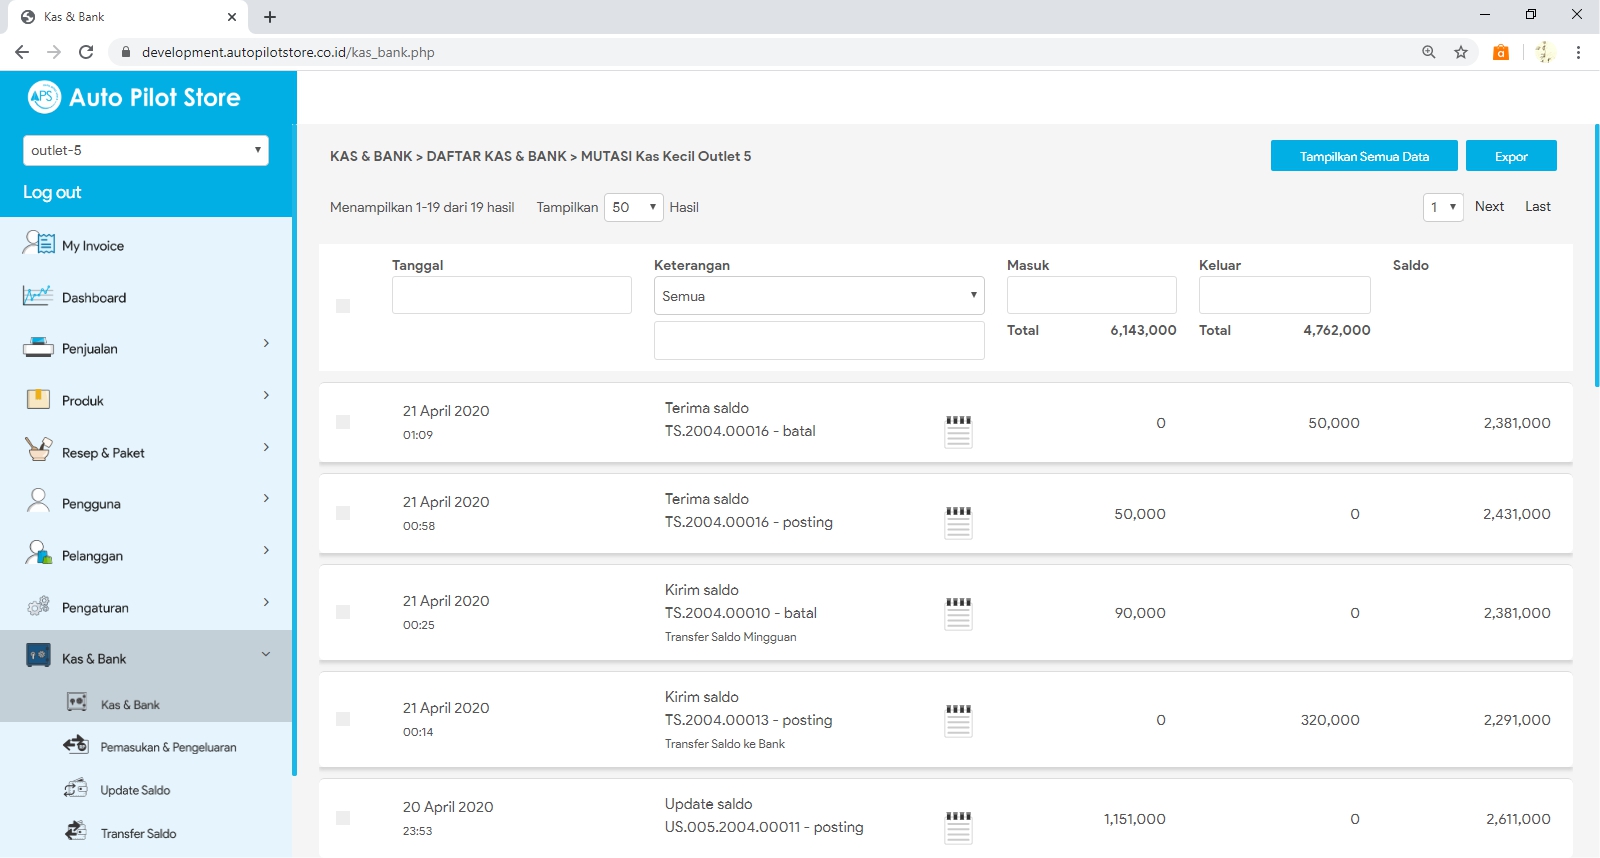This screenshot has width=1600, height=858.
Task: Click the Transfer Saldo sidebar icon
Action: 76,832
